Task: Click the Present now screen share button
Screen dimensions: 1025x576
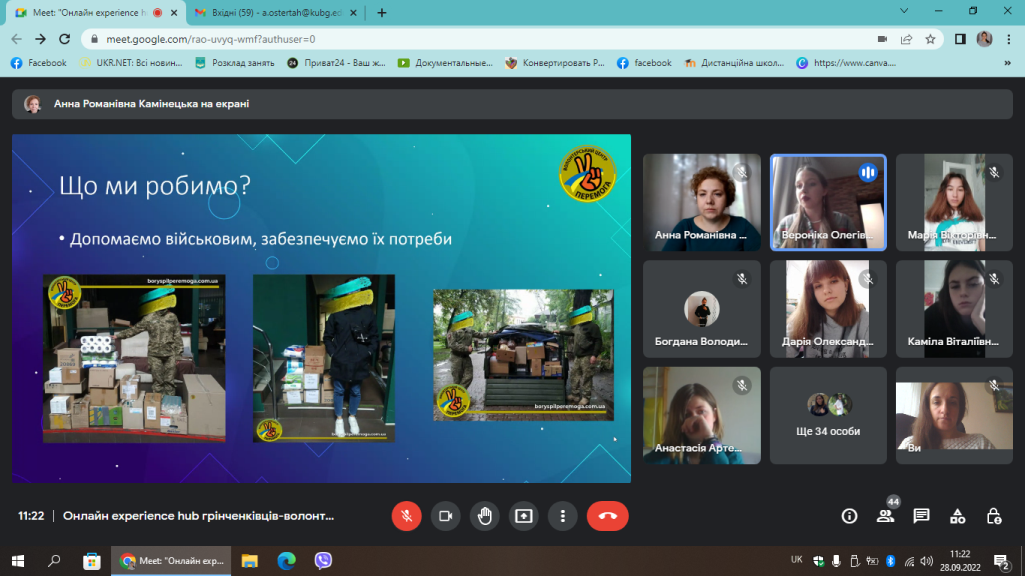Action: click(x=524, y=516)
